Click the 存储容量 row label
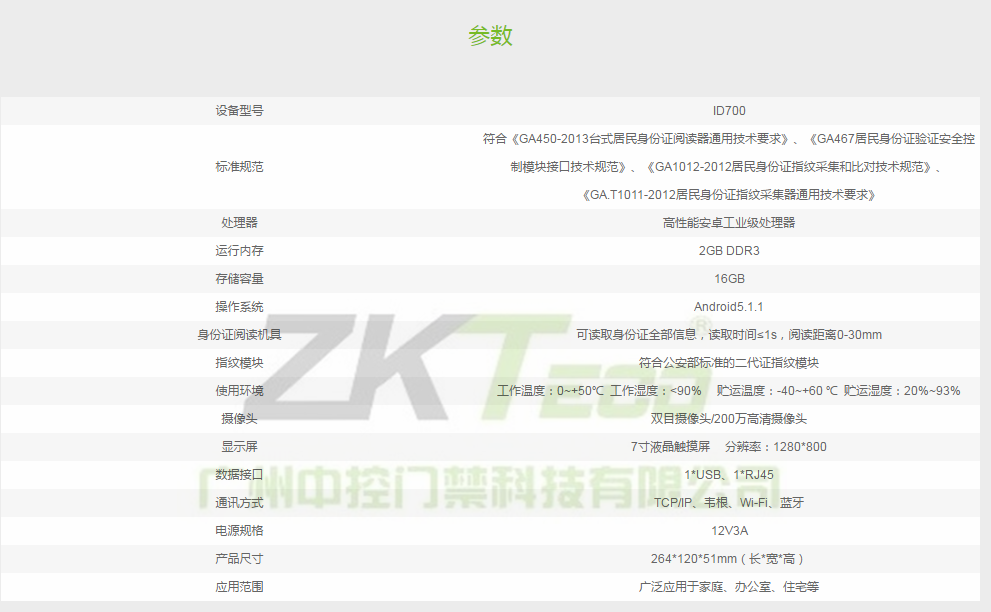Image resolution: width=991 pixels, height=612 pixels. click(239, 279)
